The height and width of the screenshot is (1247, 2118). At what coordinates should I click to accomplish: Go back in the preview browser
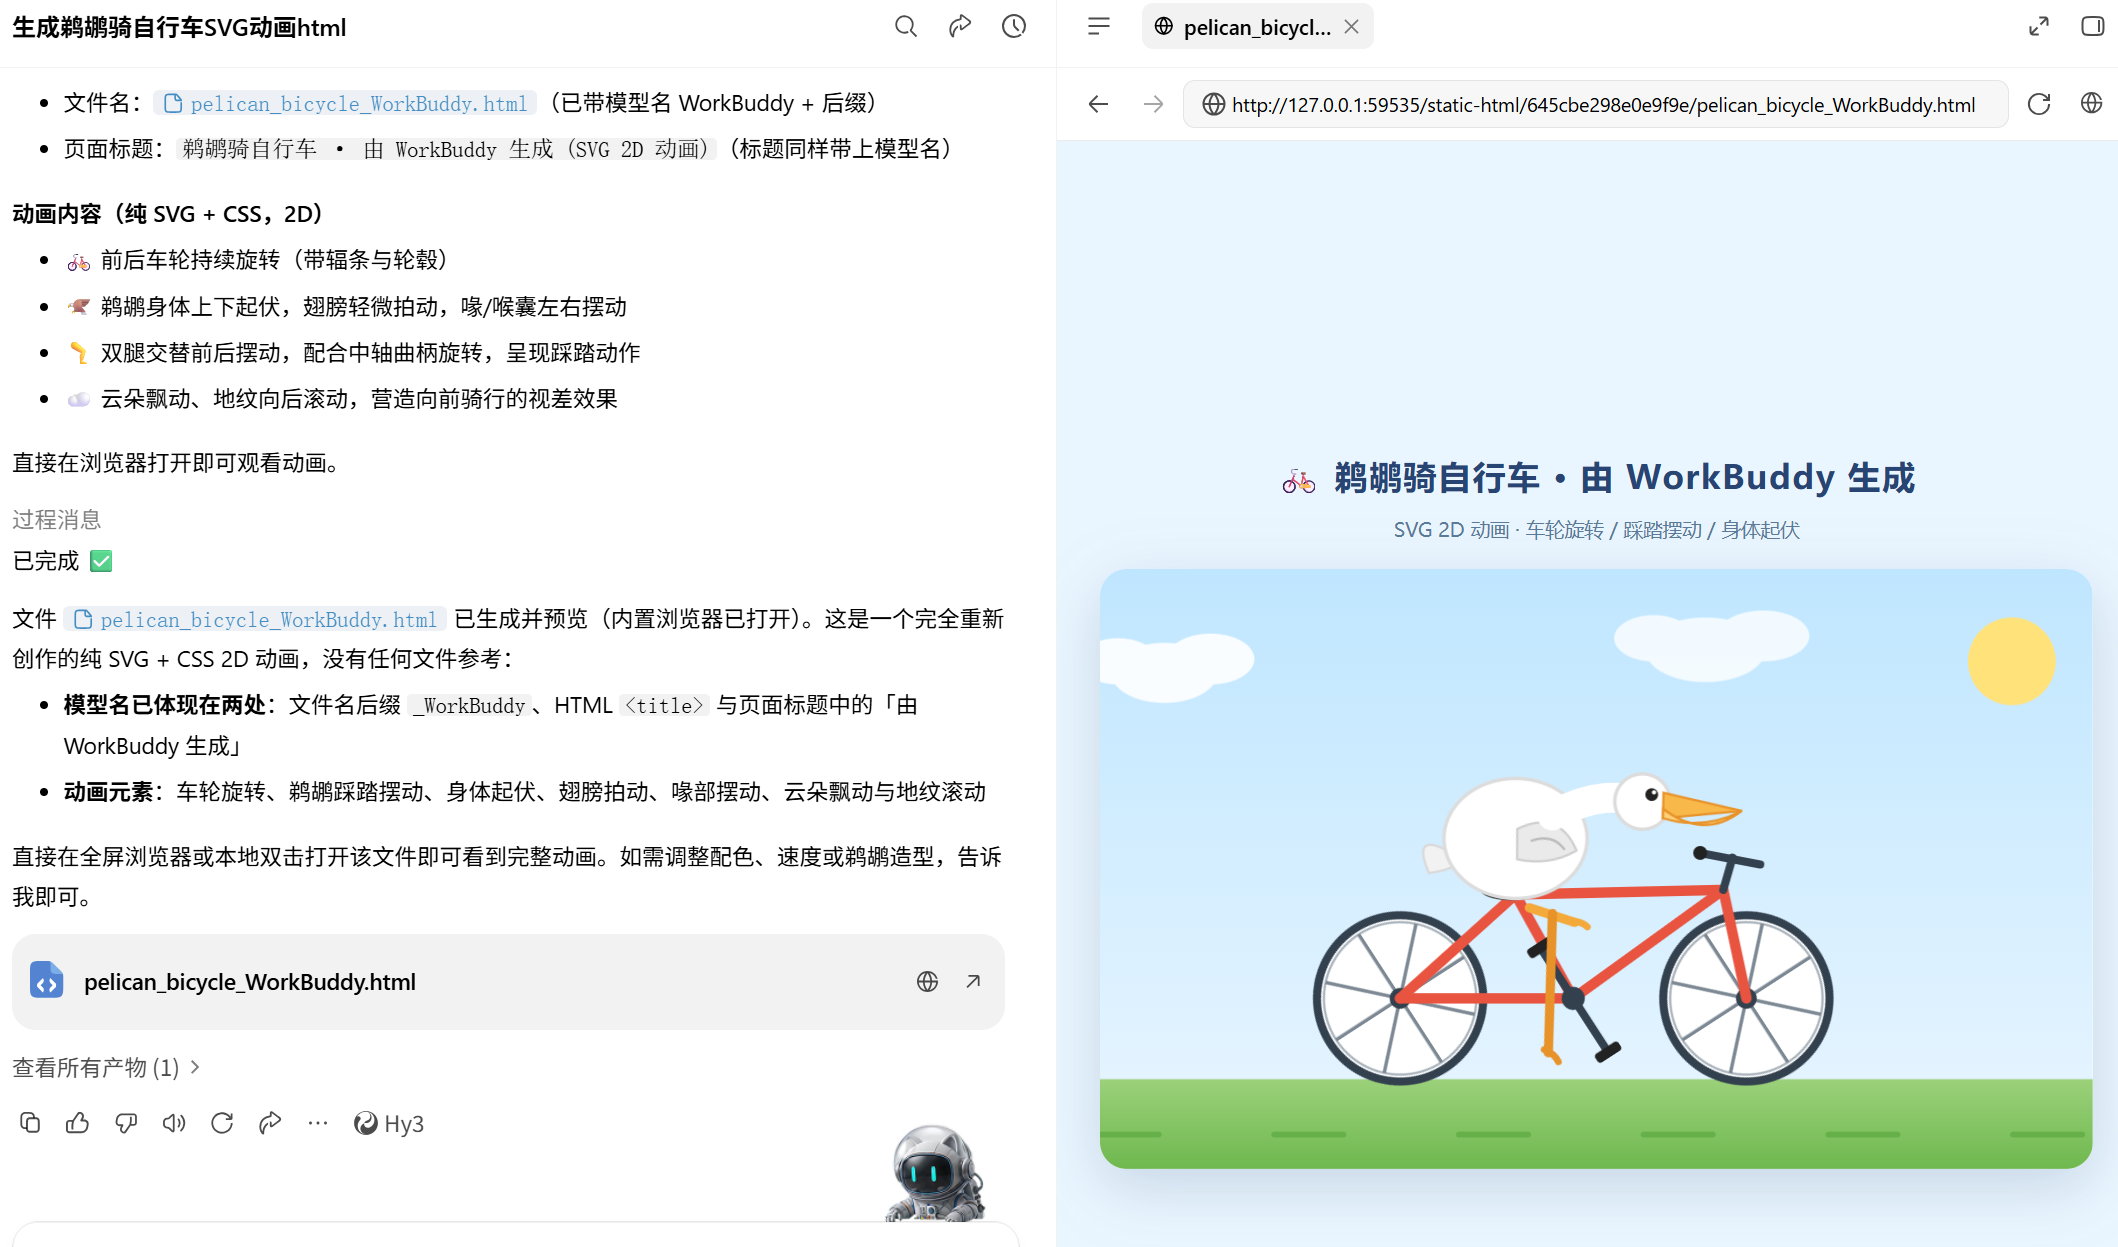(x=1099, y=104)
